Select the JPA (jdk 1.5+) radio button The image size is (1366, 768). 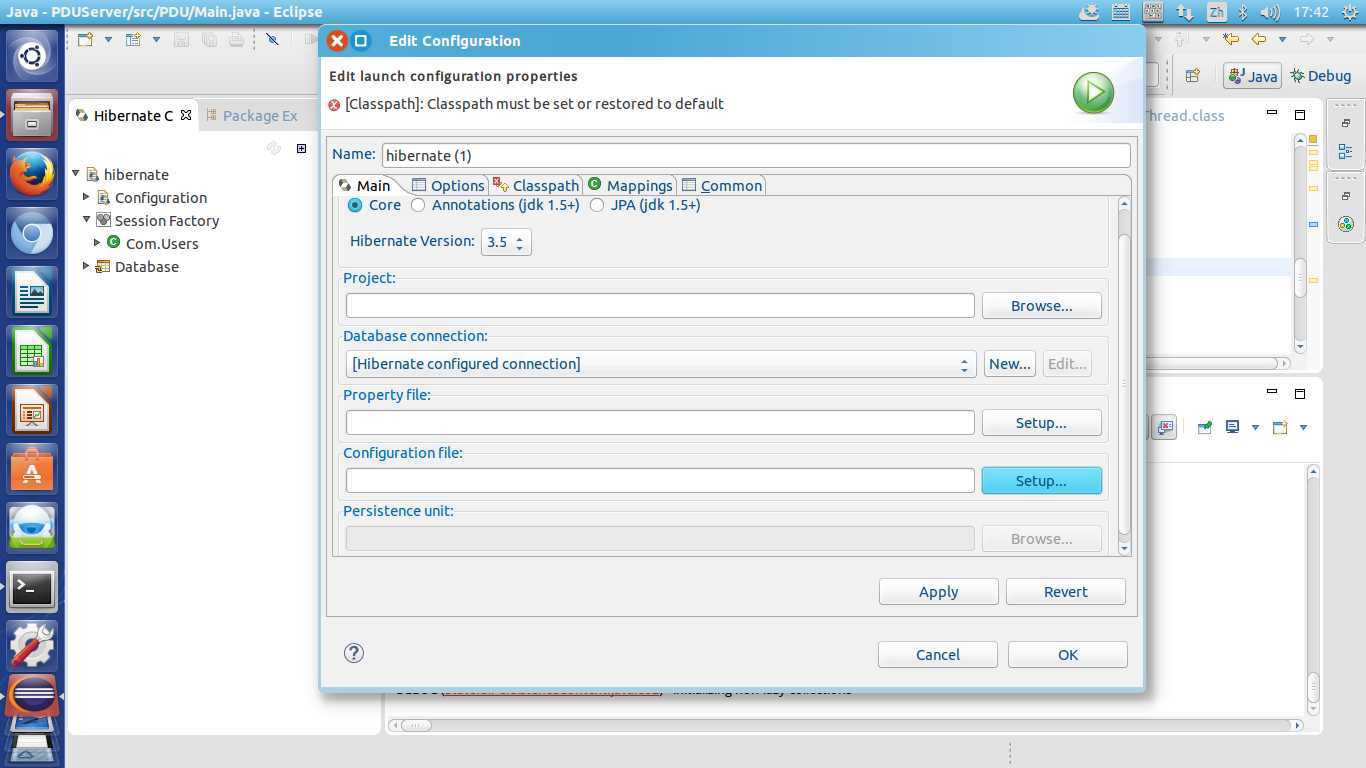pos(597,205)
